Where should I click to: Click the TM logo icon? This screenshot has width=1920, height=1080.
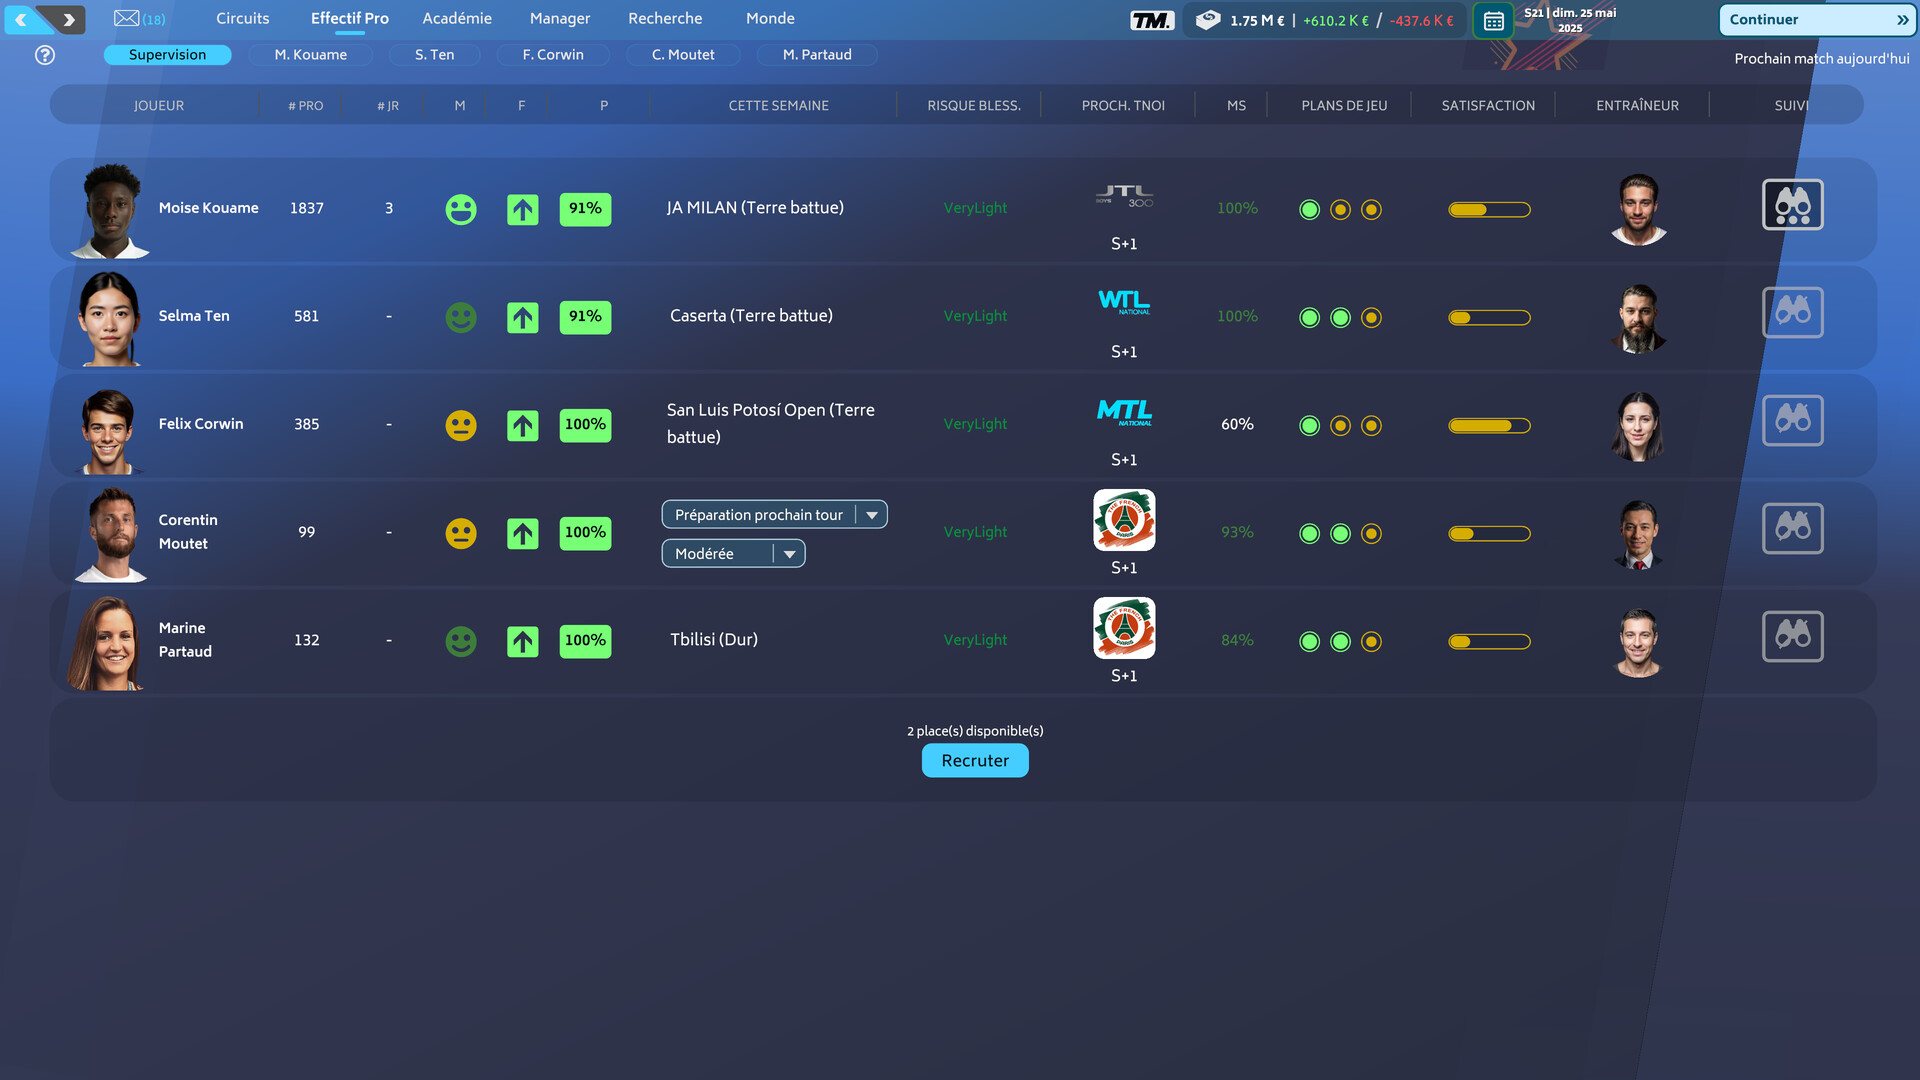click(x=1152, y=20)
